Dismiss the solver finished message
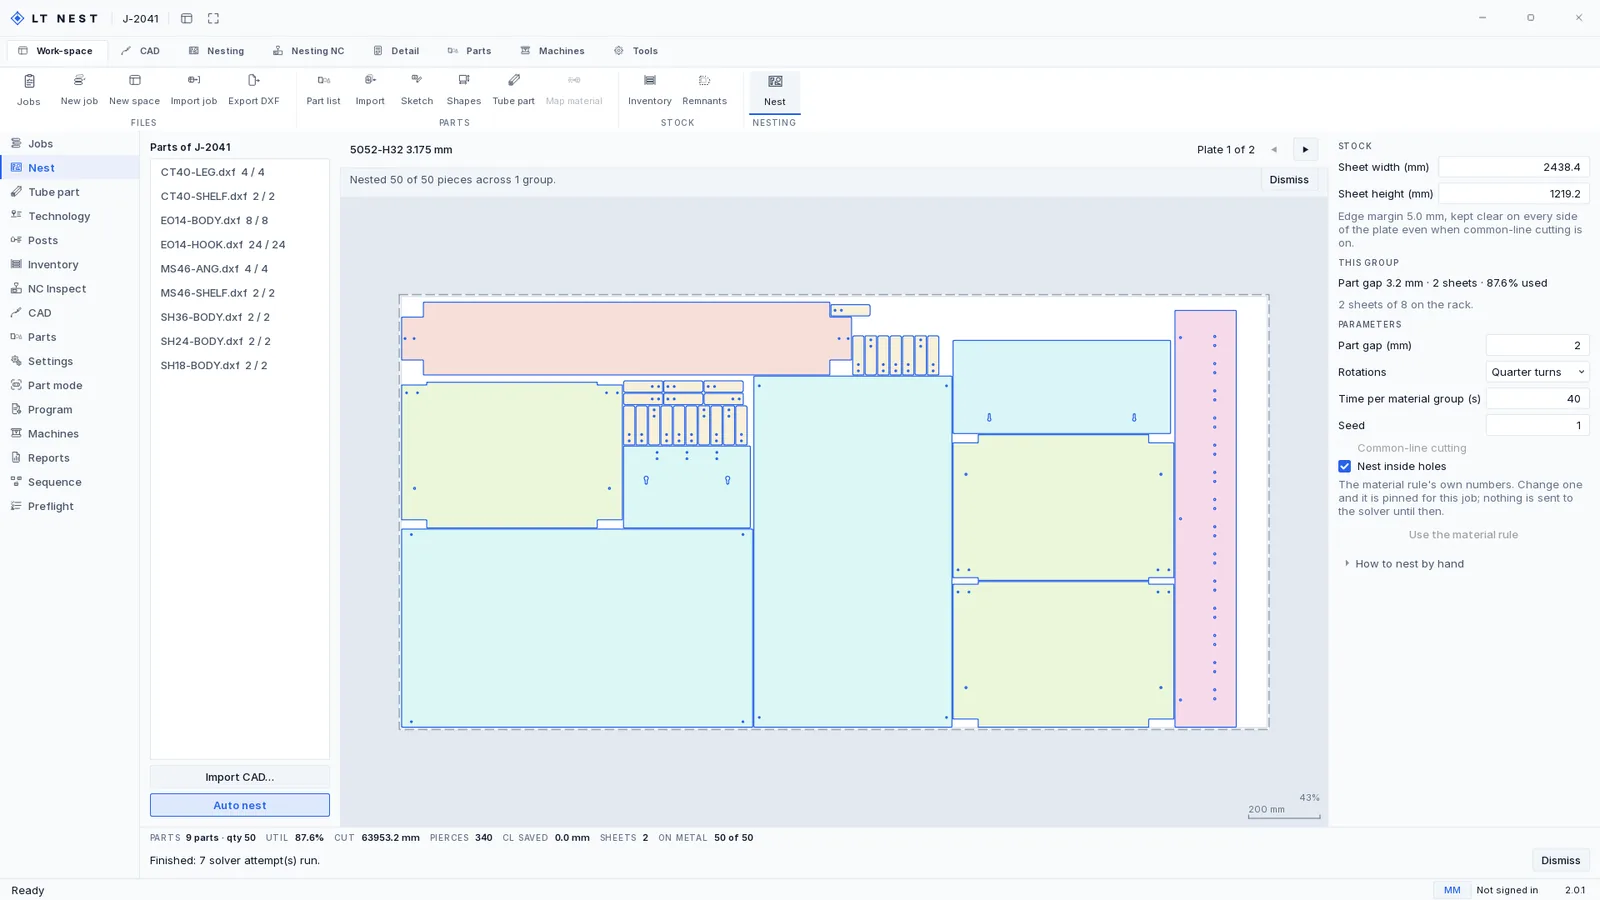 (x=1560, y=860)
